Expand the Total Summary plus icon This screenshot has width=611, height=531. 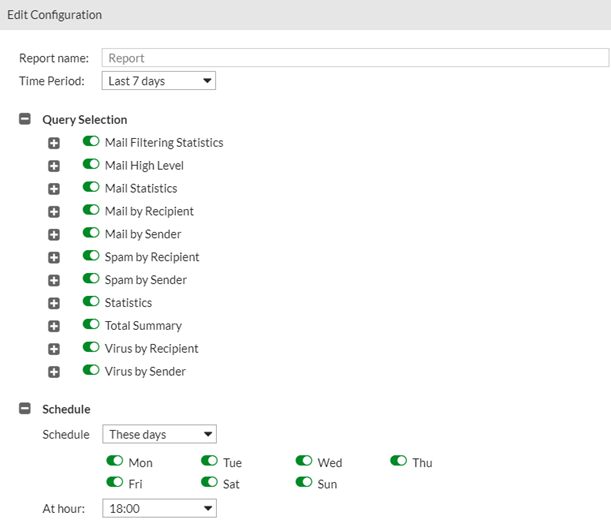54,326
